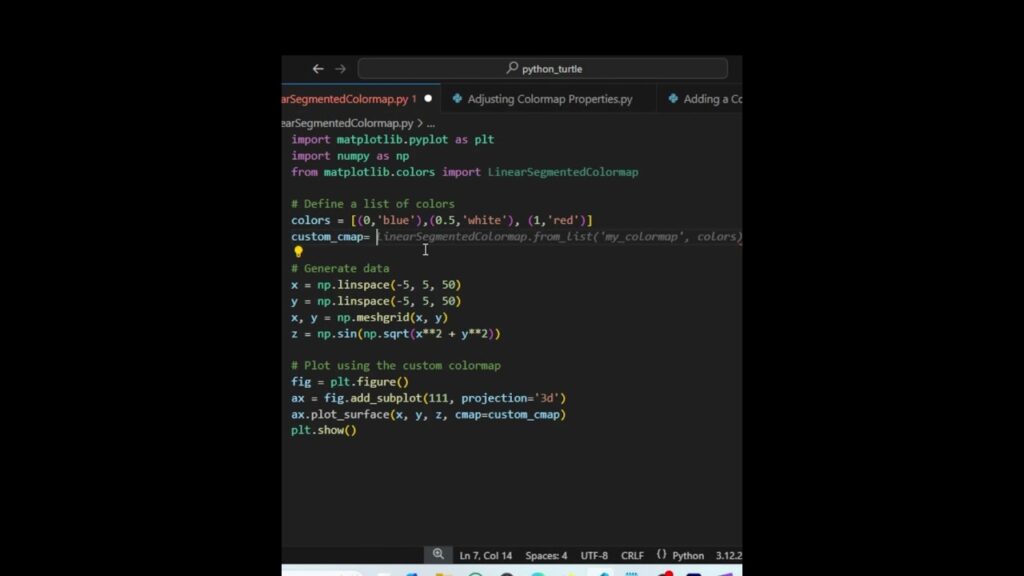Go back with the left arrow
Viewport: 1024px width, 576px height.
coord(318,69)
